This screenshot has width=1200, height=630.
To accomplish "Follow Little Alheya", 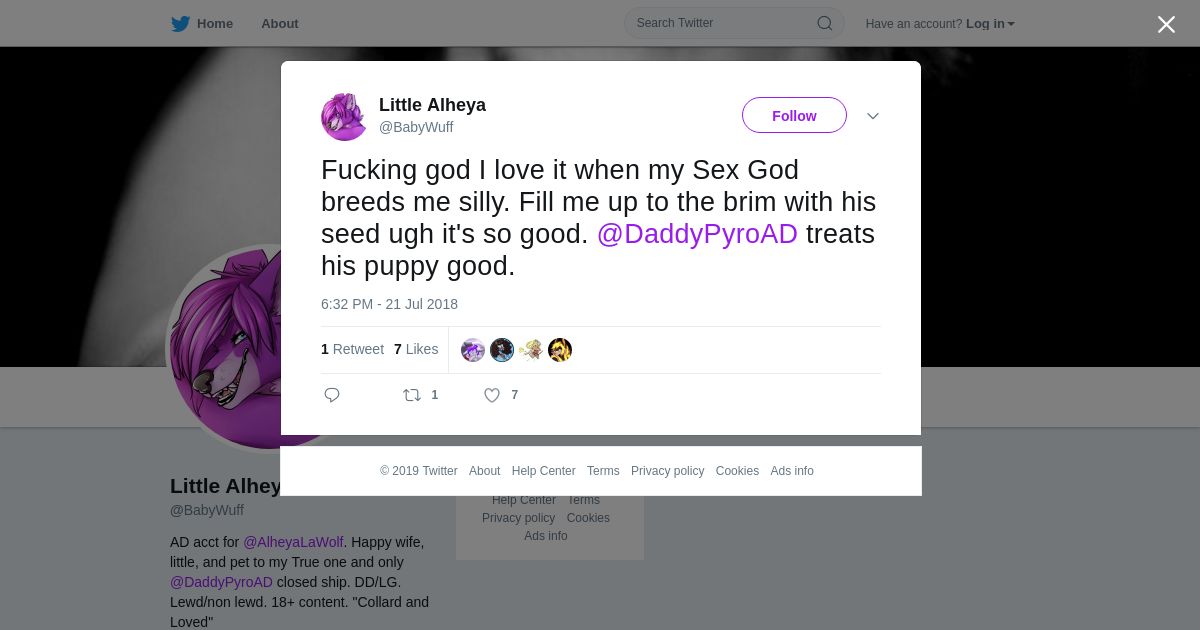I will coord(794,116).
